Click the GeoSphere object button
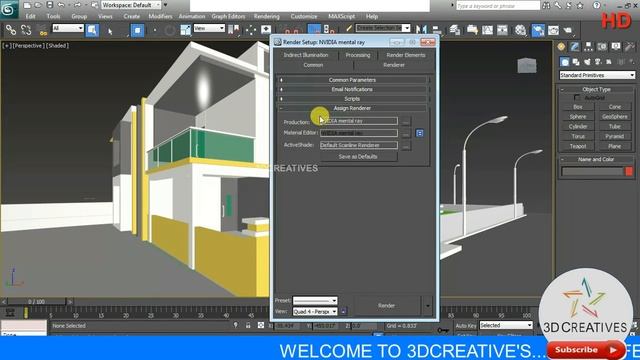The image size is (640, 360). 615,117
